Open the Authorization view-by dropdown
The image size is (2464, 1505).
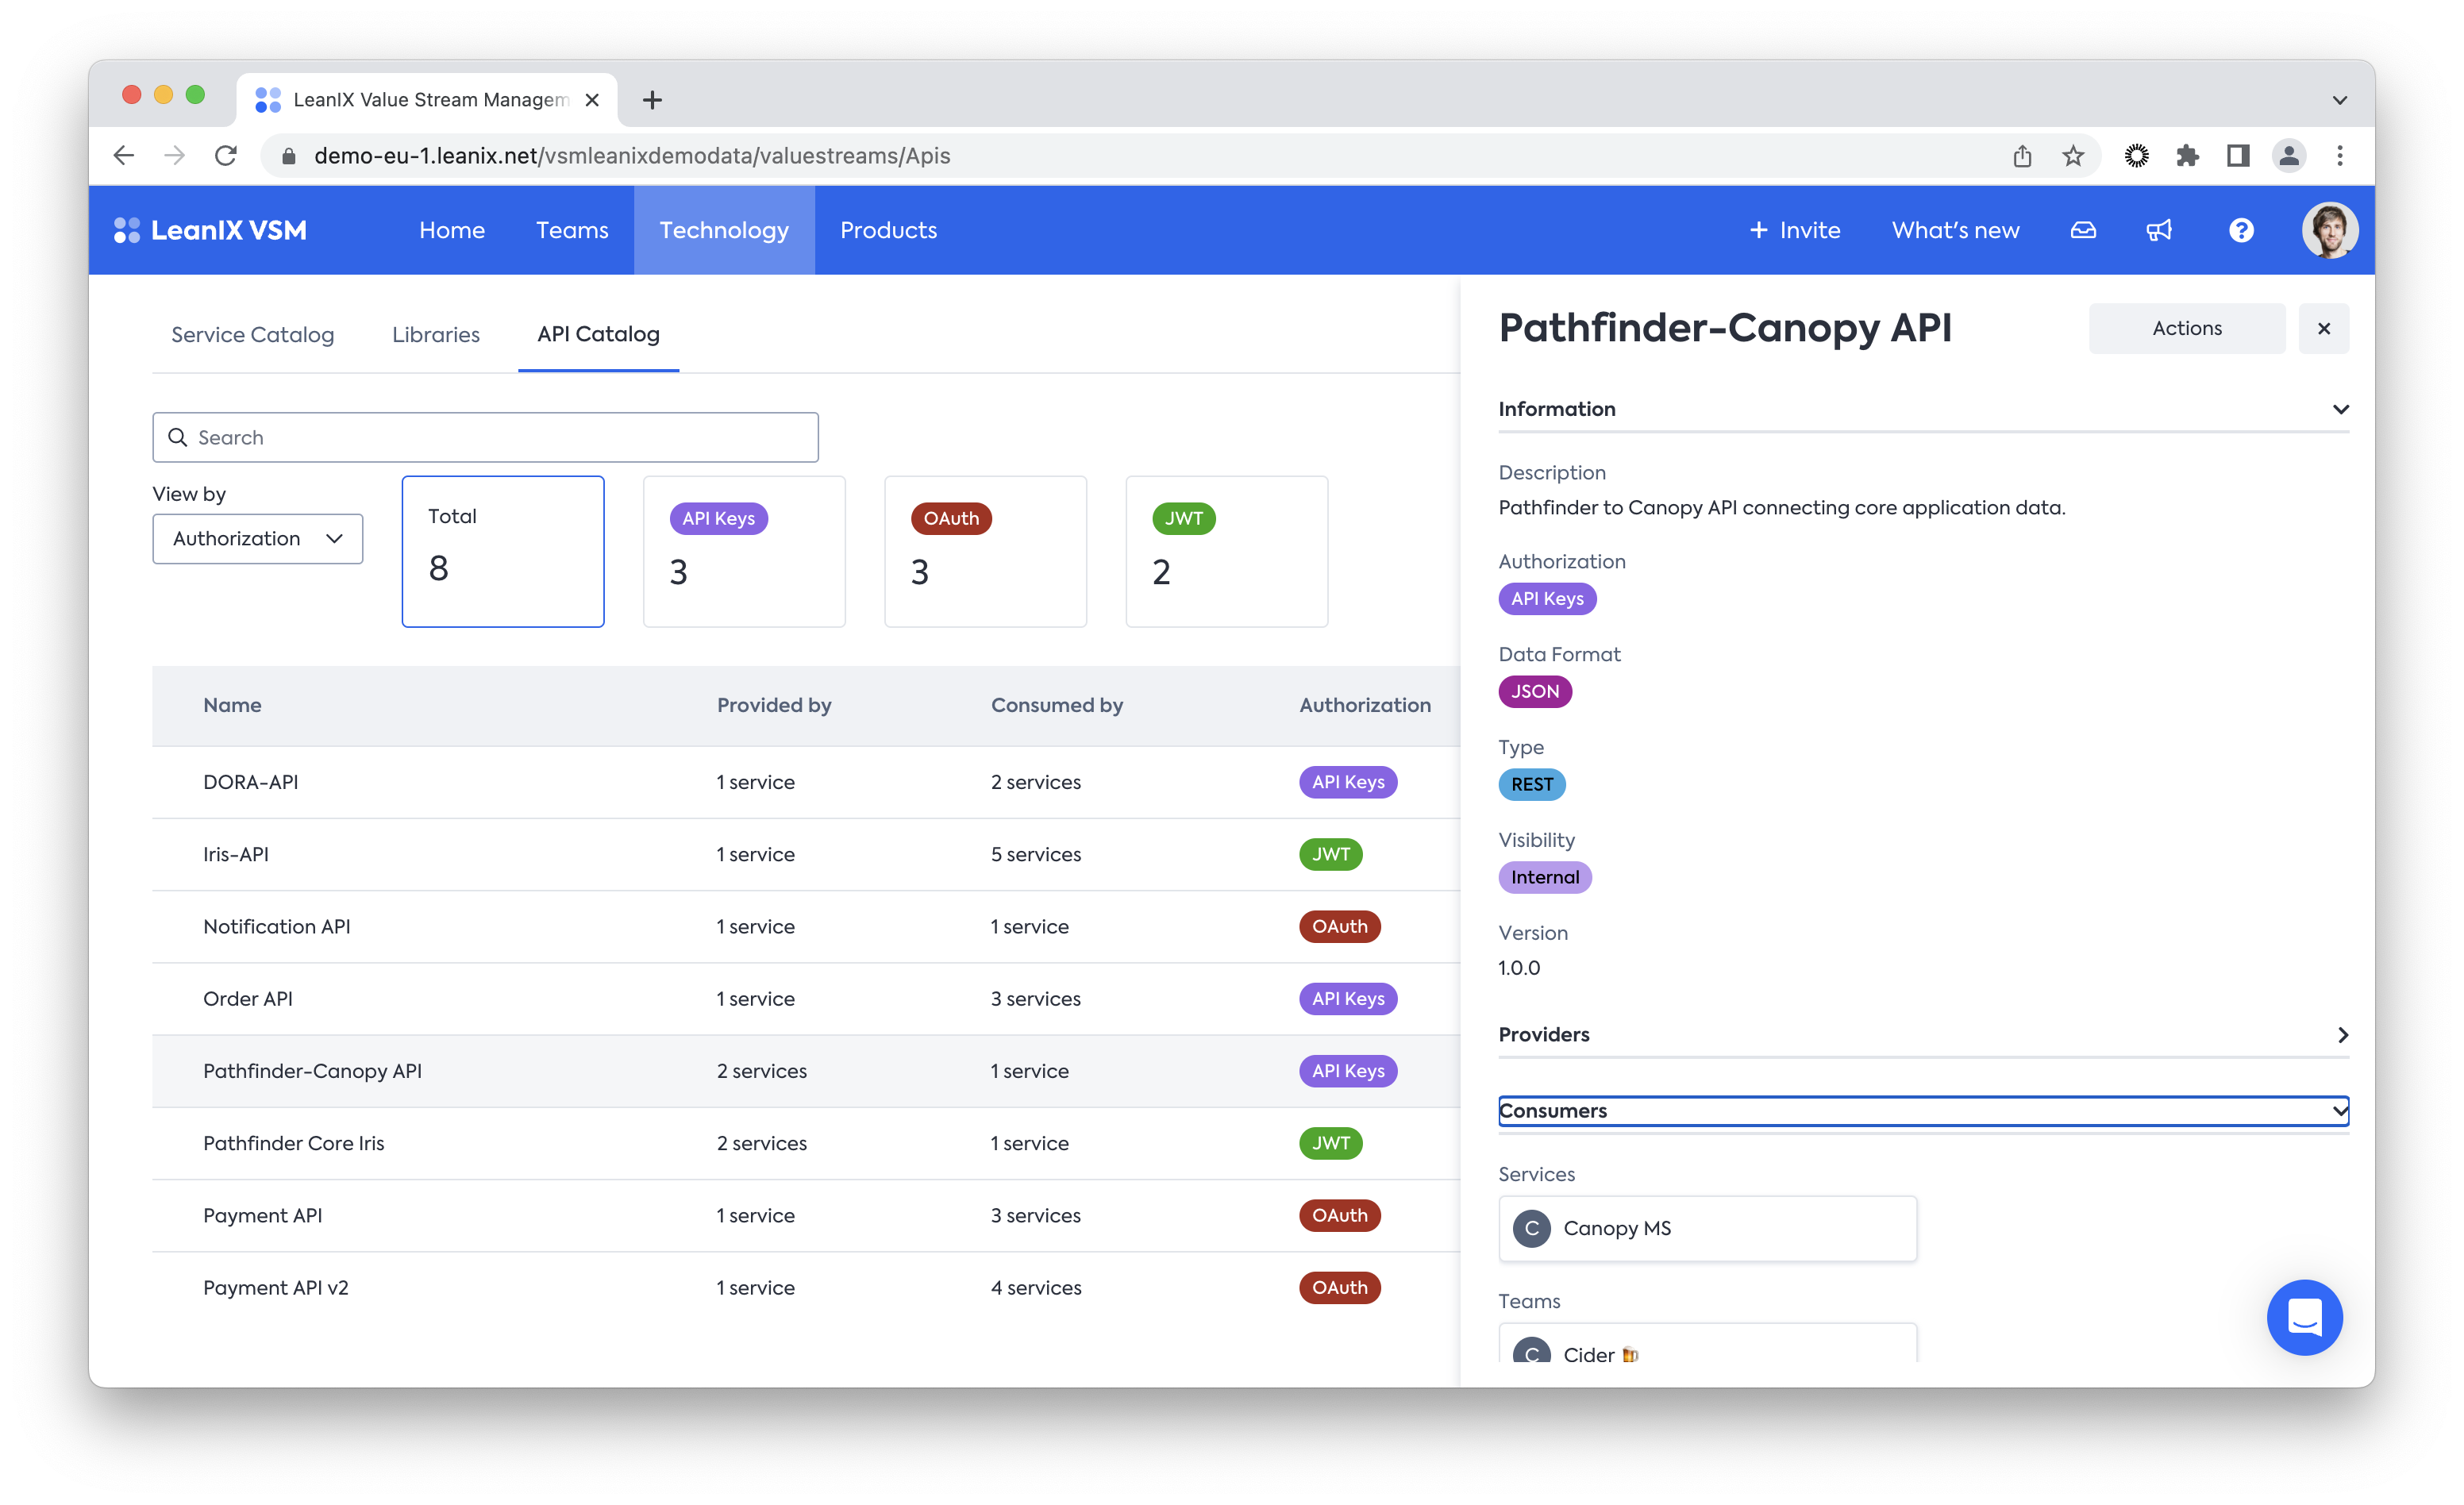(x=257, y=539)
